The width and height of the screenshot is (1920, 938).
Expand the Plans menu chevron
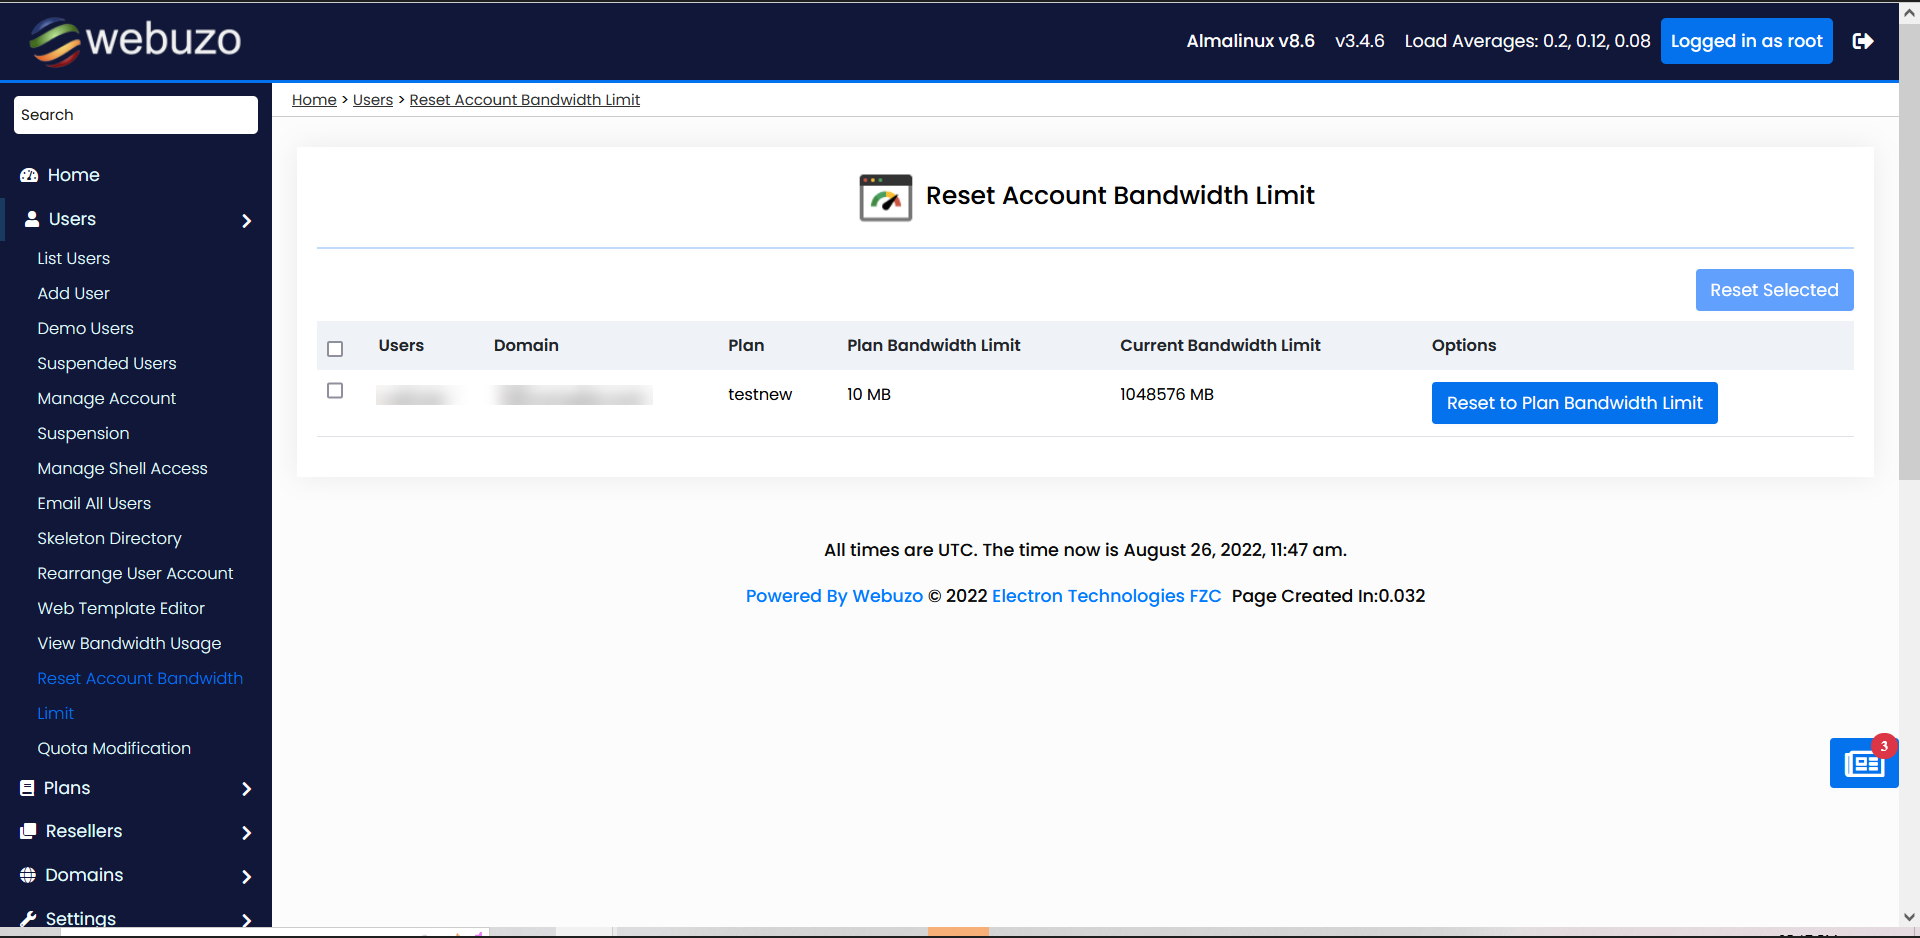[246, 789]
